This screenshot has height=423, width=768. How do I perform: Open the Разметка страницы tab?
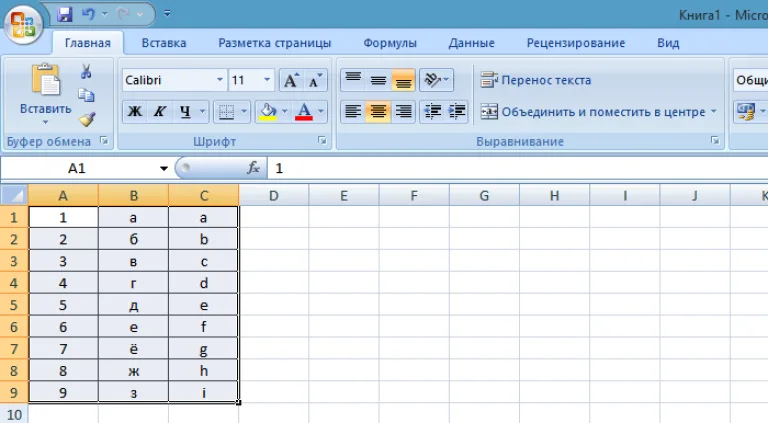coord(274,43)
